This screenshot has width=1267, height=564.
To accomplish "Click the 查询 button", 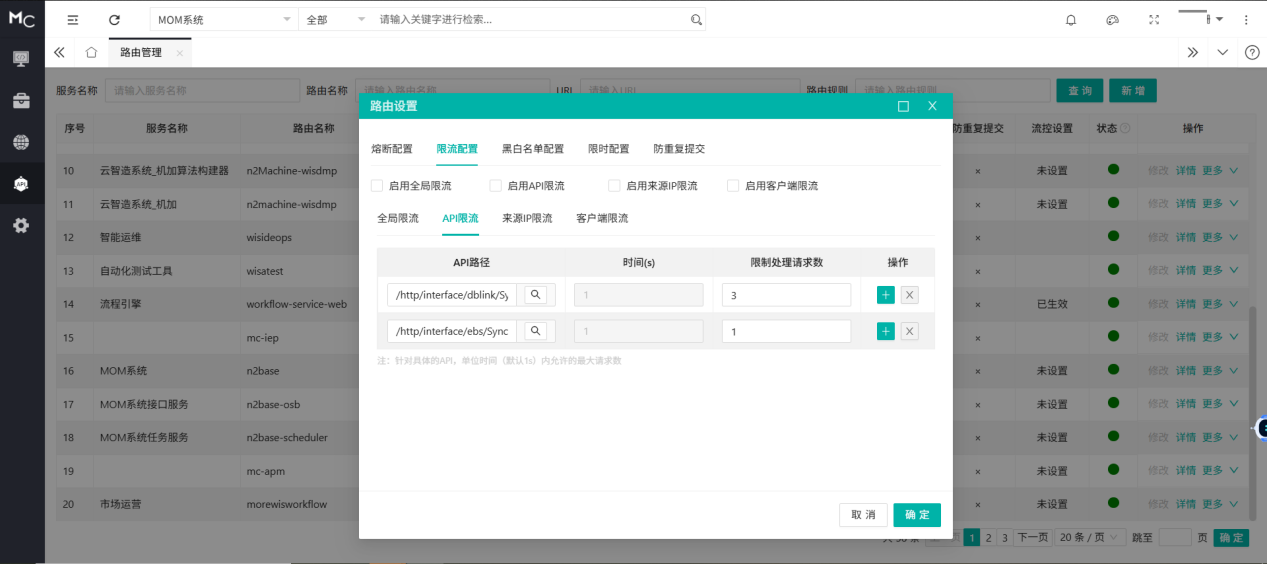I will [1080, 90].
